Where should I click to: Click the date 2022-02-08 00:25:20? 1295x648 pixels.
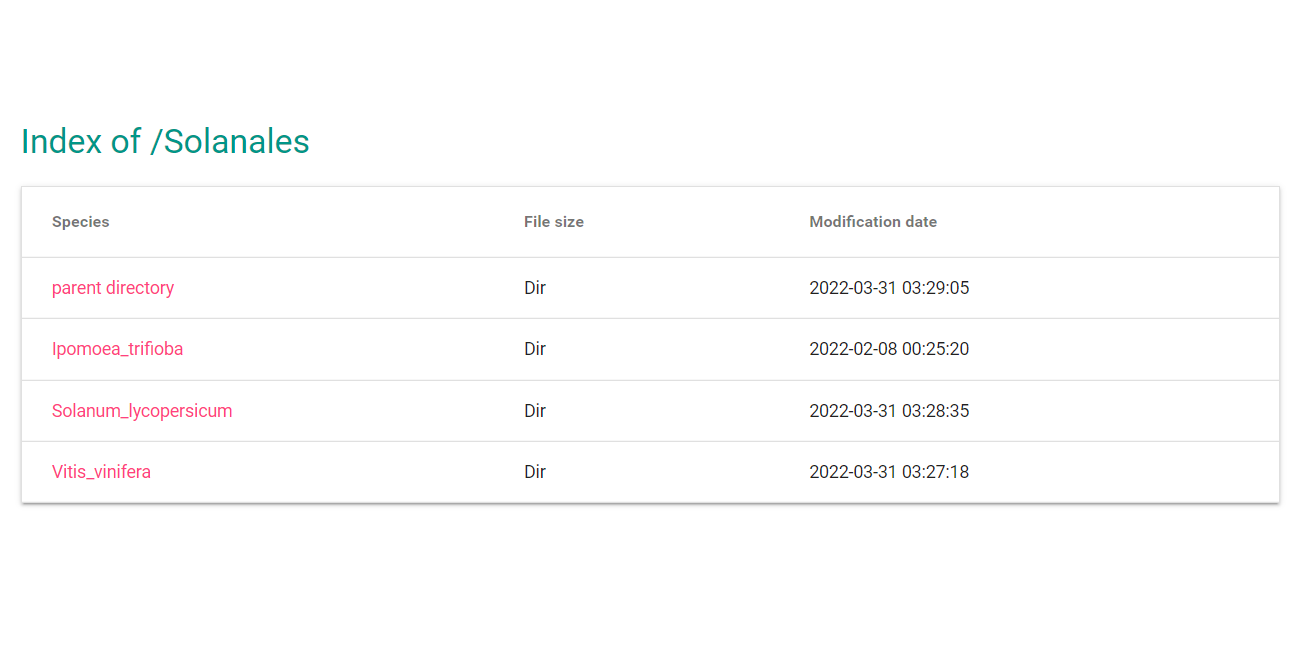tap(889, 349)
